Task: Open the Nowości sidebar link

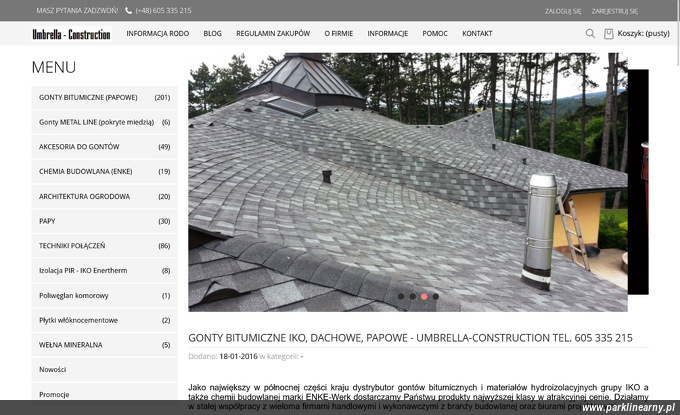Action: (x=105, y=370)
